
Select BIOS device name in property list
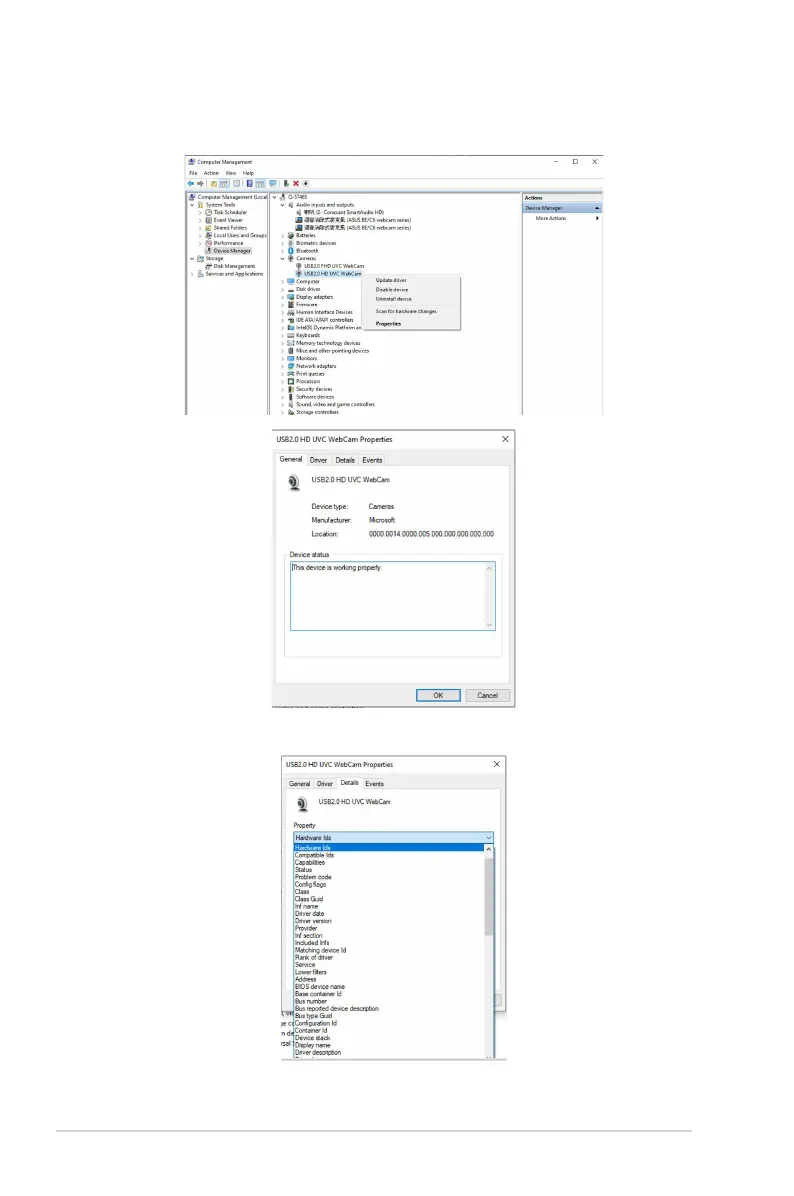320,987
